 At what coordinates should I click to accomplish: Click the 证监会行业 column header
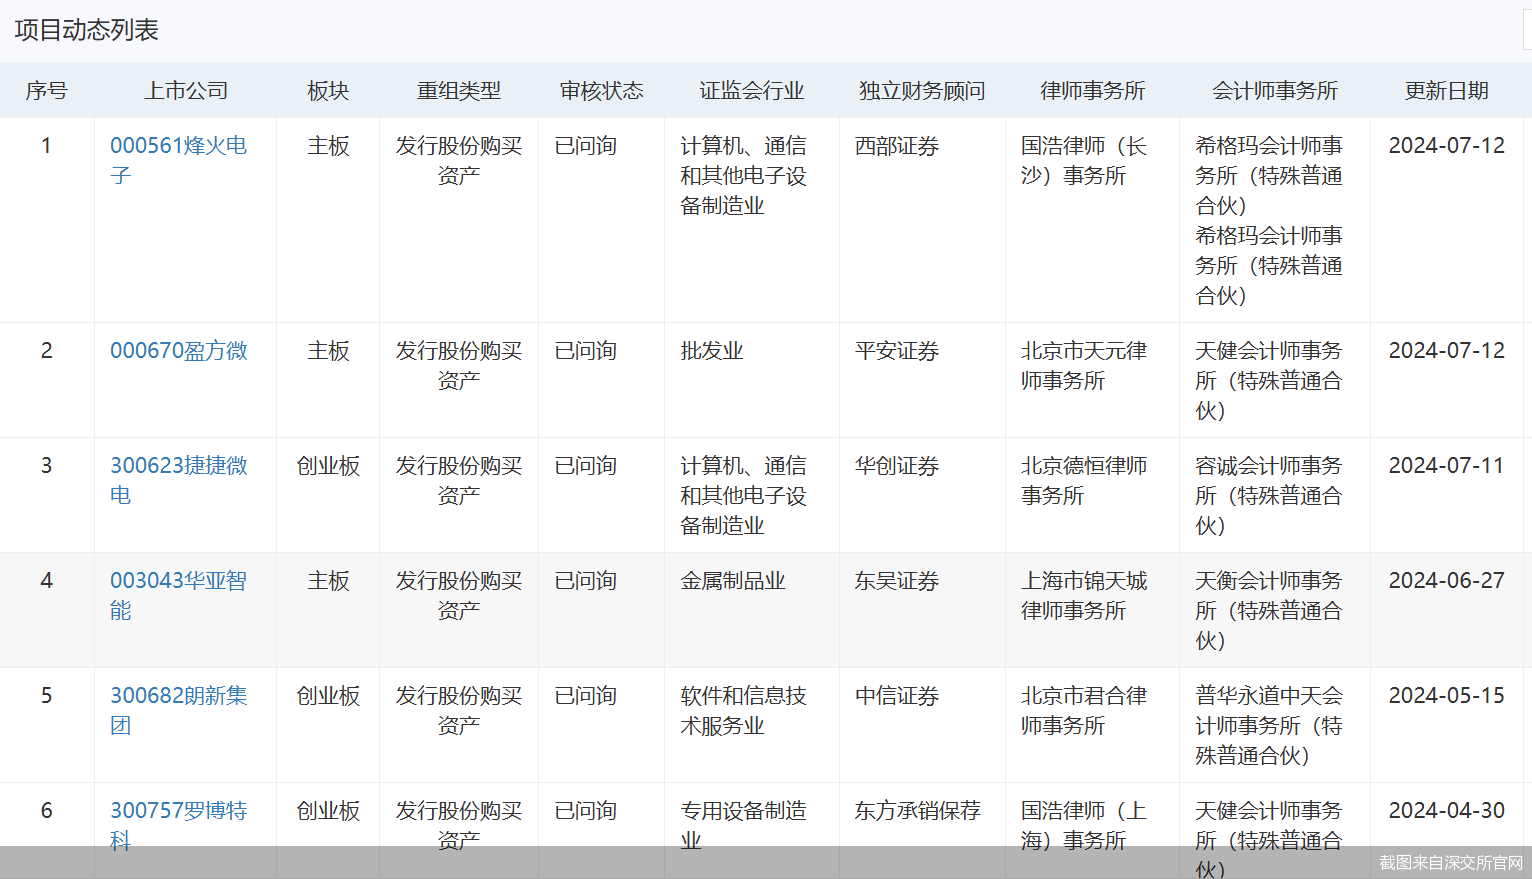point(752,91)
